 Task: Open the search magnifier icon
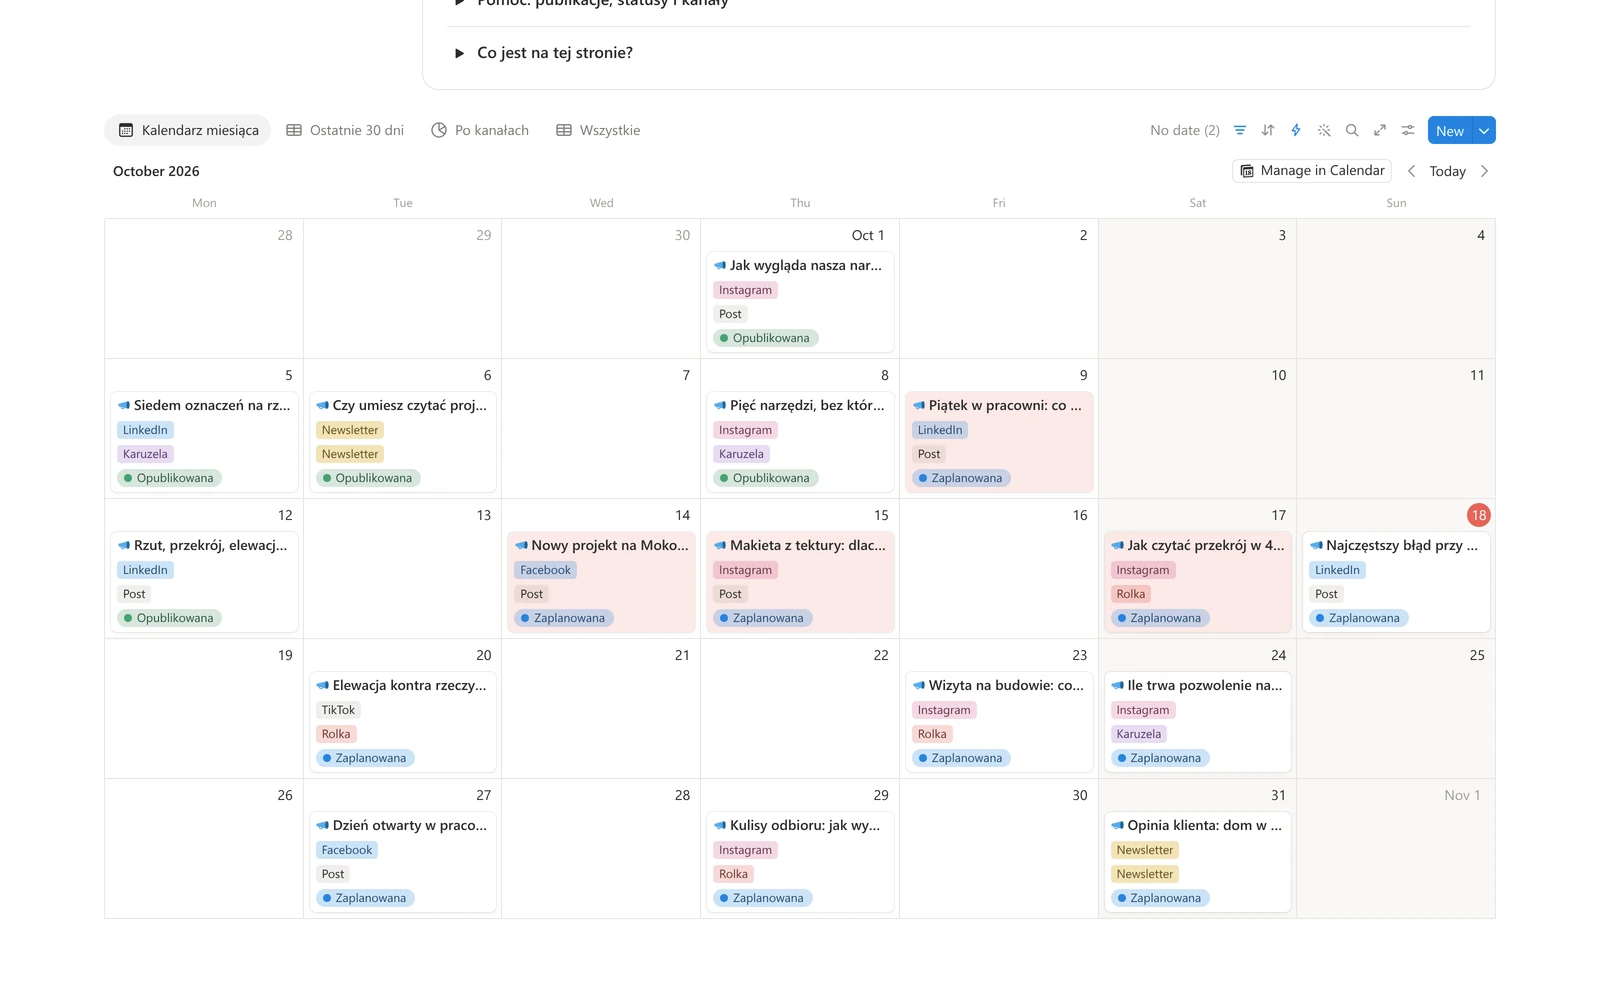[x=1352, y=130]
